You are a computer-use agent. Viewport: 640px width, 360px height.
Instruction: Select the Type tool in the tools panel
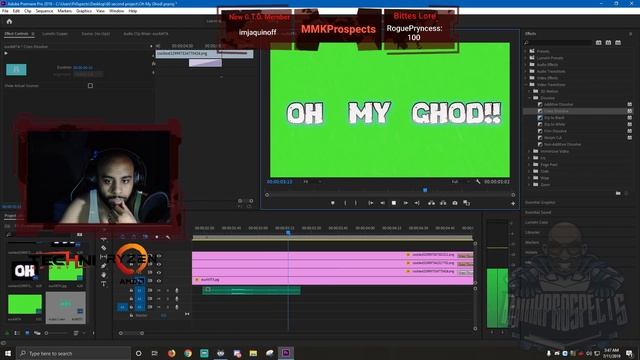pyautogui.click(x=104, y=284)
